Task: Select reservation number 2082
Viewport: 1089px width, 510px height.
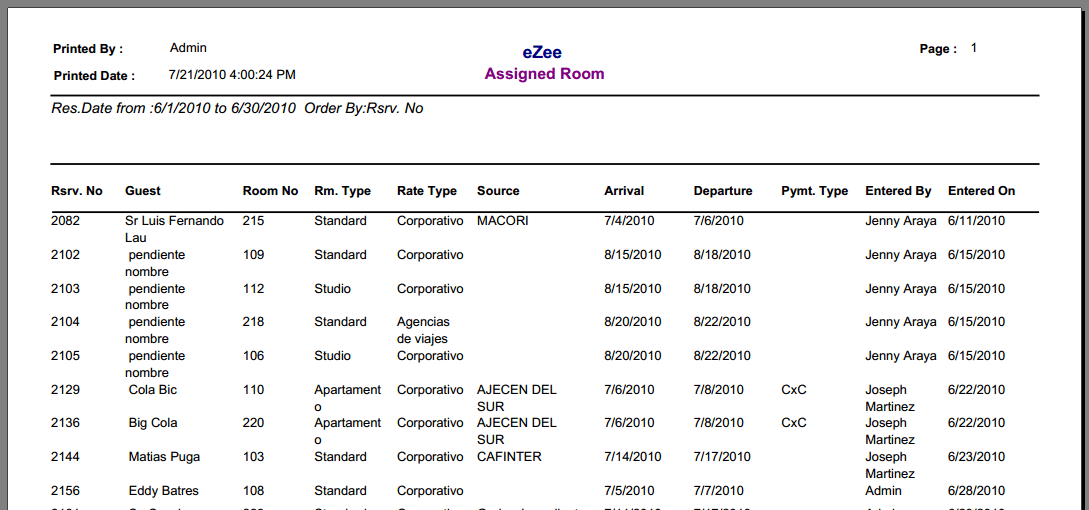Action: (x=65, y=221)
